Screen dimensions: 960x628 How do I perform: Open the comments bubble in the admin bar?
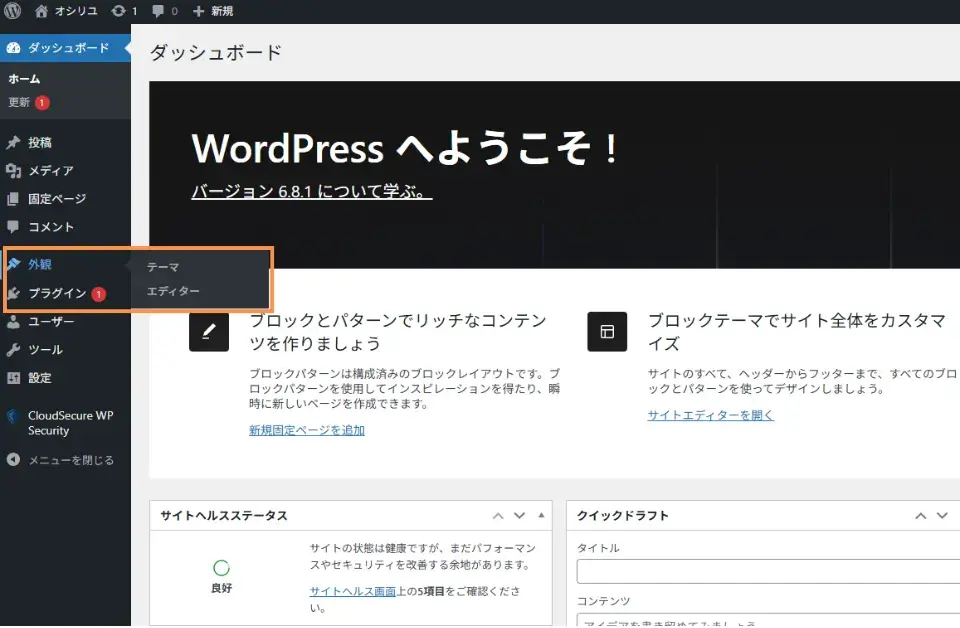(x=165, y=10)
